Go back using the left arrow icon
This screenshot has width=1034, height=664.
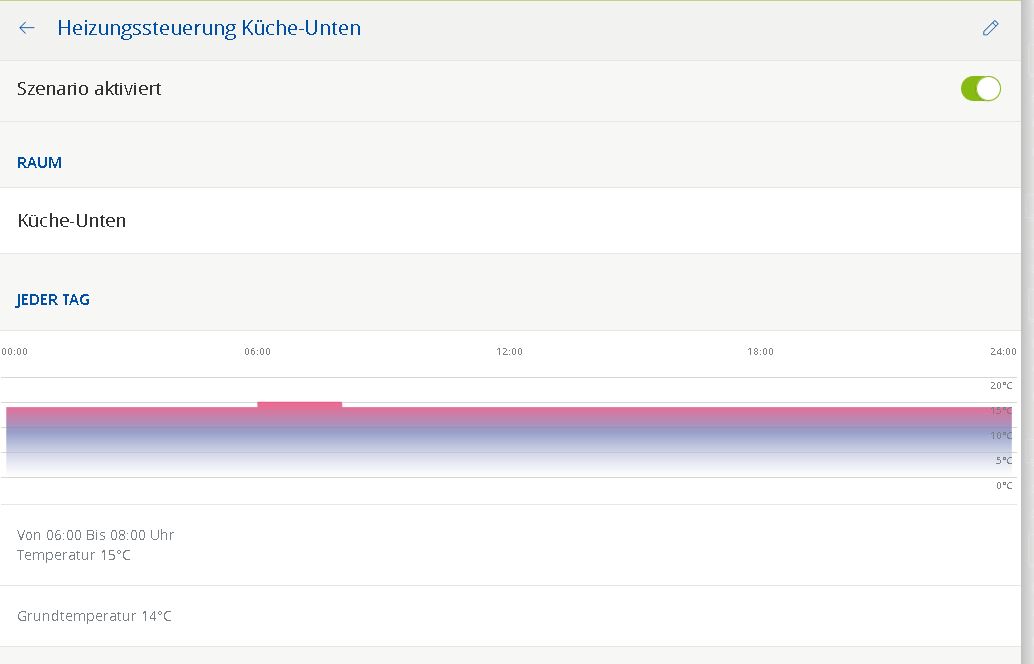tap(27, 28)
